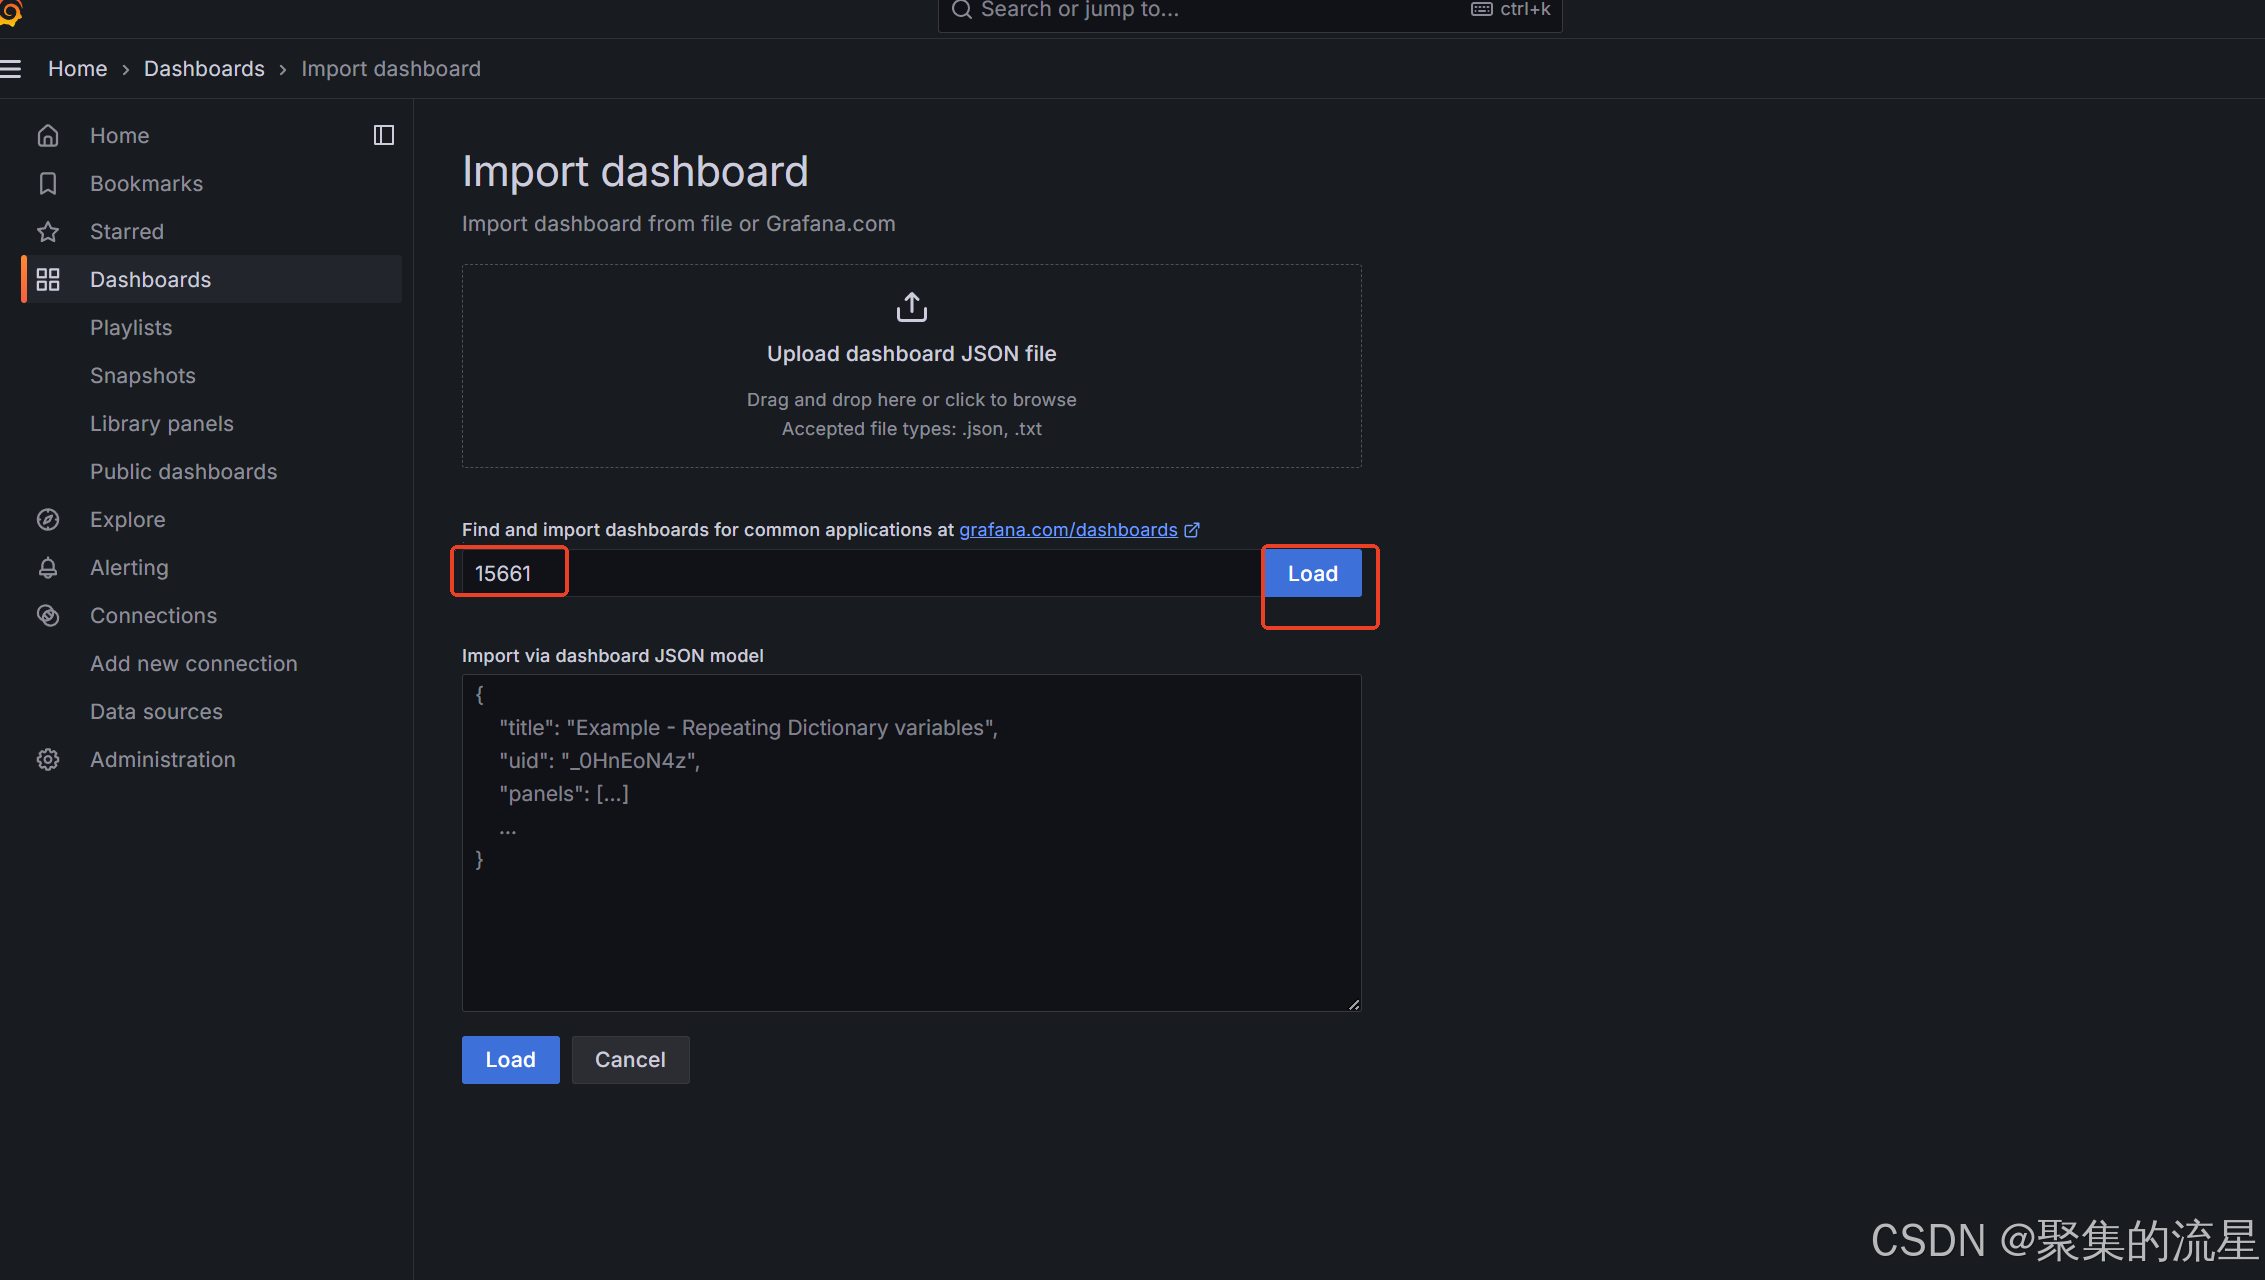
Task: Open the grafana.com/dashboards link
Action: point(1068,530)
